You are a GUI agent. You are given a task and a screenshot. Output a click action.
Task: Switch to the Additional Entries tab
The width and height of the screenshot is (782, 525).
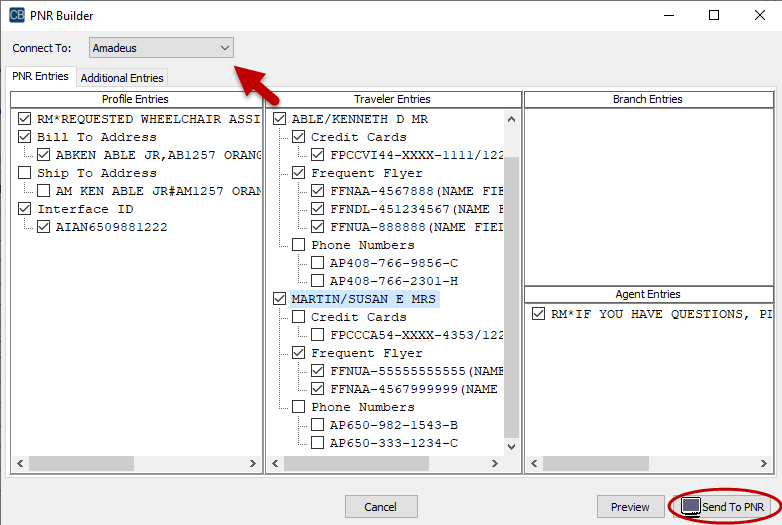click(121, 78)
